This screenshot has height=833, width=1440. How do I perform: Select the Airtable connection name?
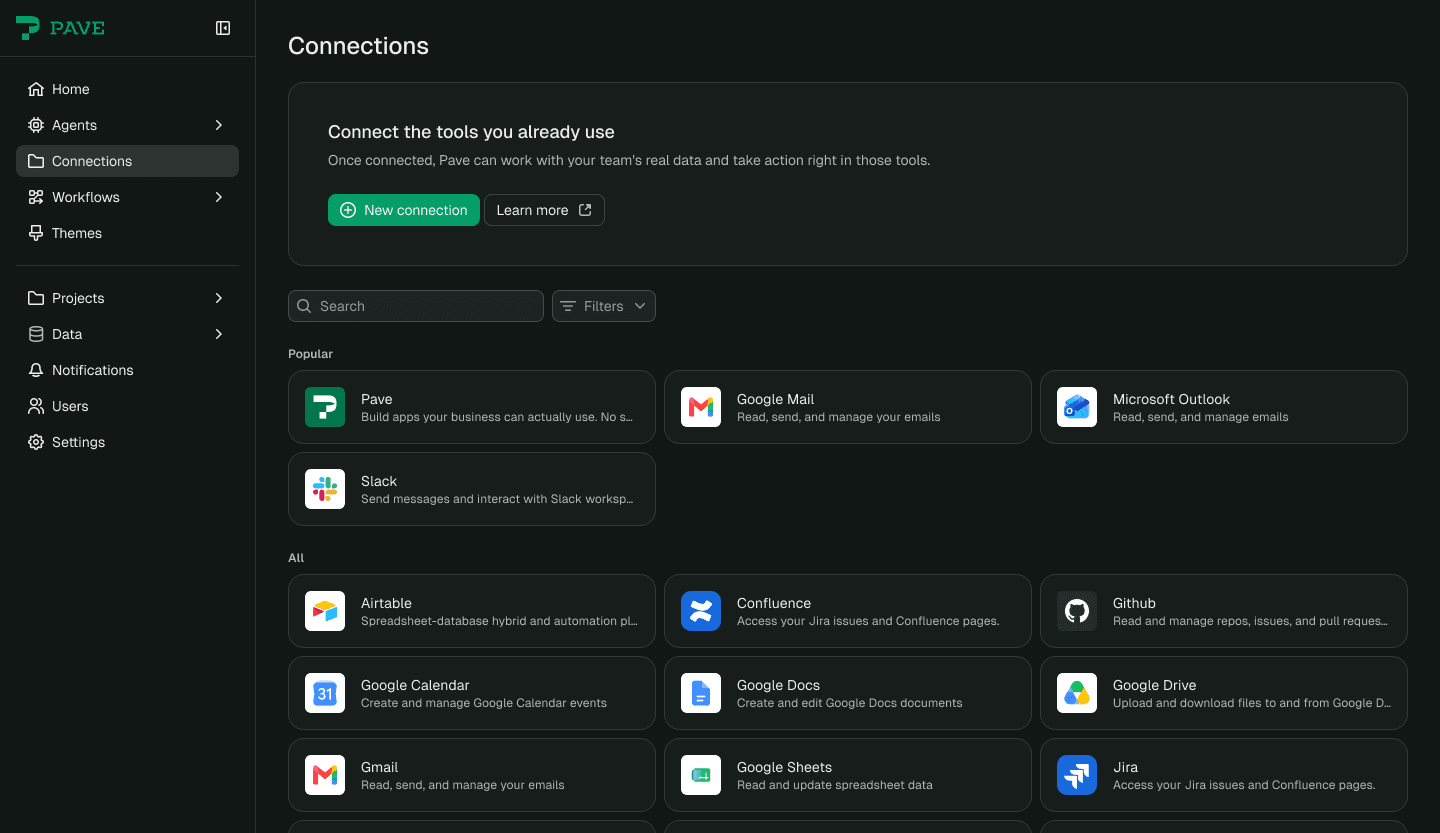click(386, 603)
